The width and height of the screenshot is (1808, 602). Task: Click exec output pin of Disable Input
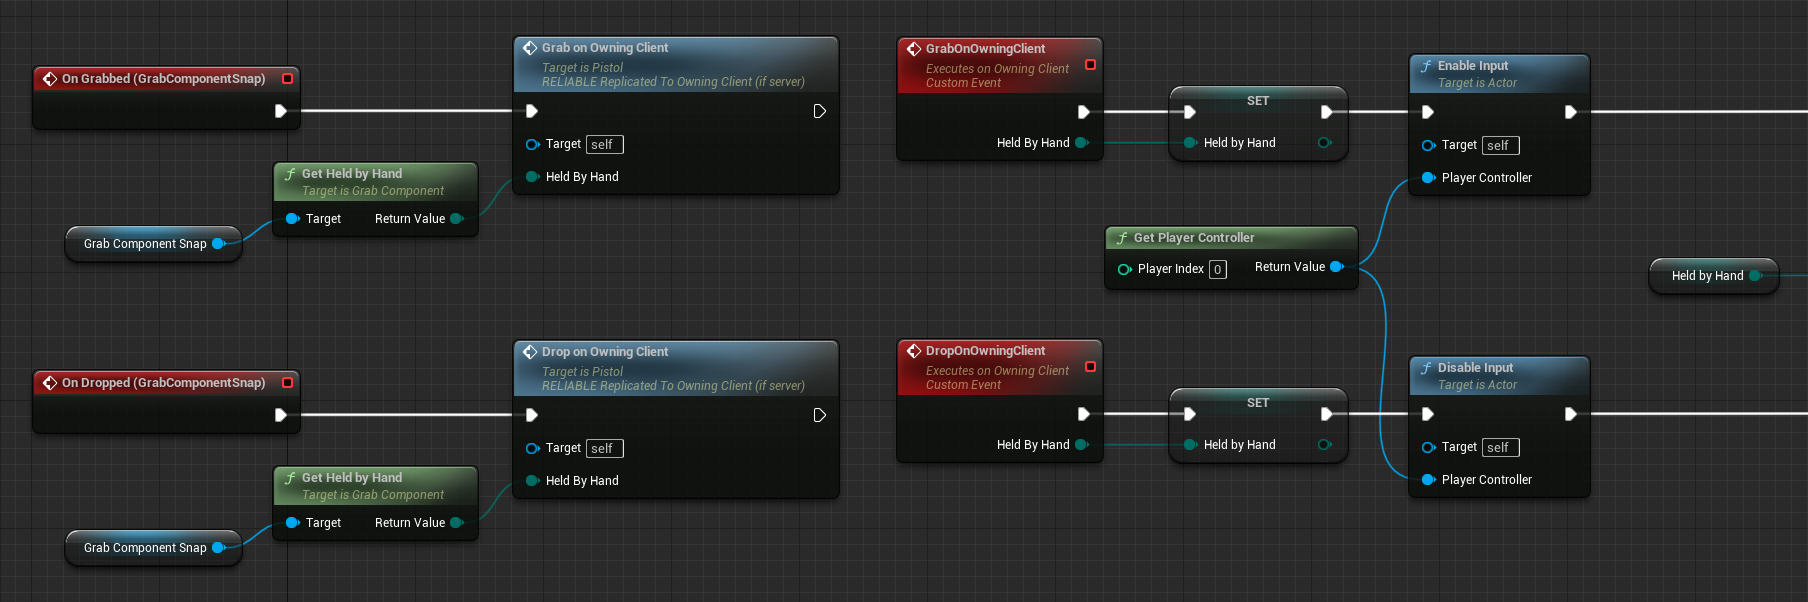pos(1570,414)
